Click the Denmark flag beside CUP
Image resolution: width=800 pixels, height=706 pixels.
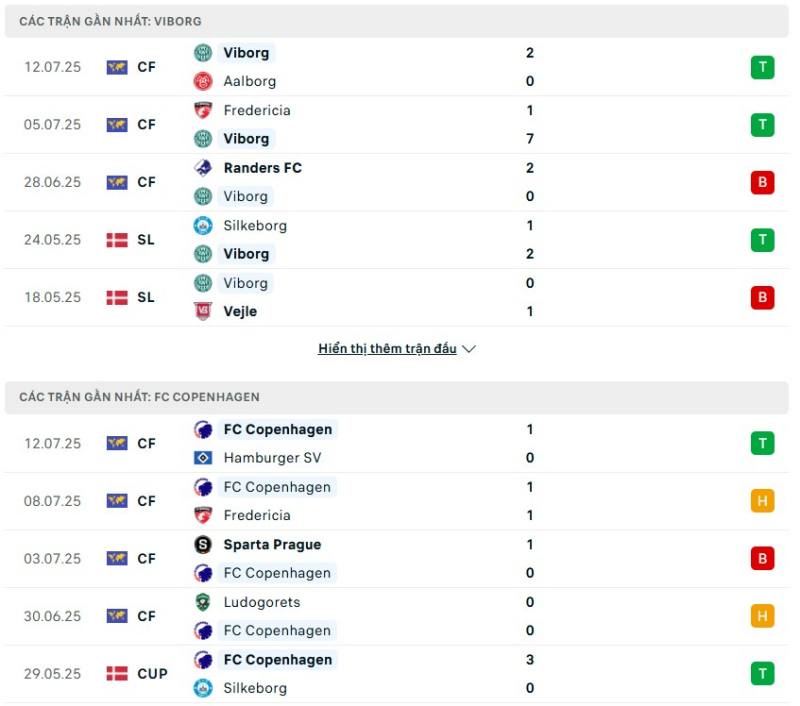click(x=117, y=673)
